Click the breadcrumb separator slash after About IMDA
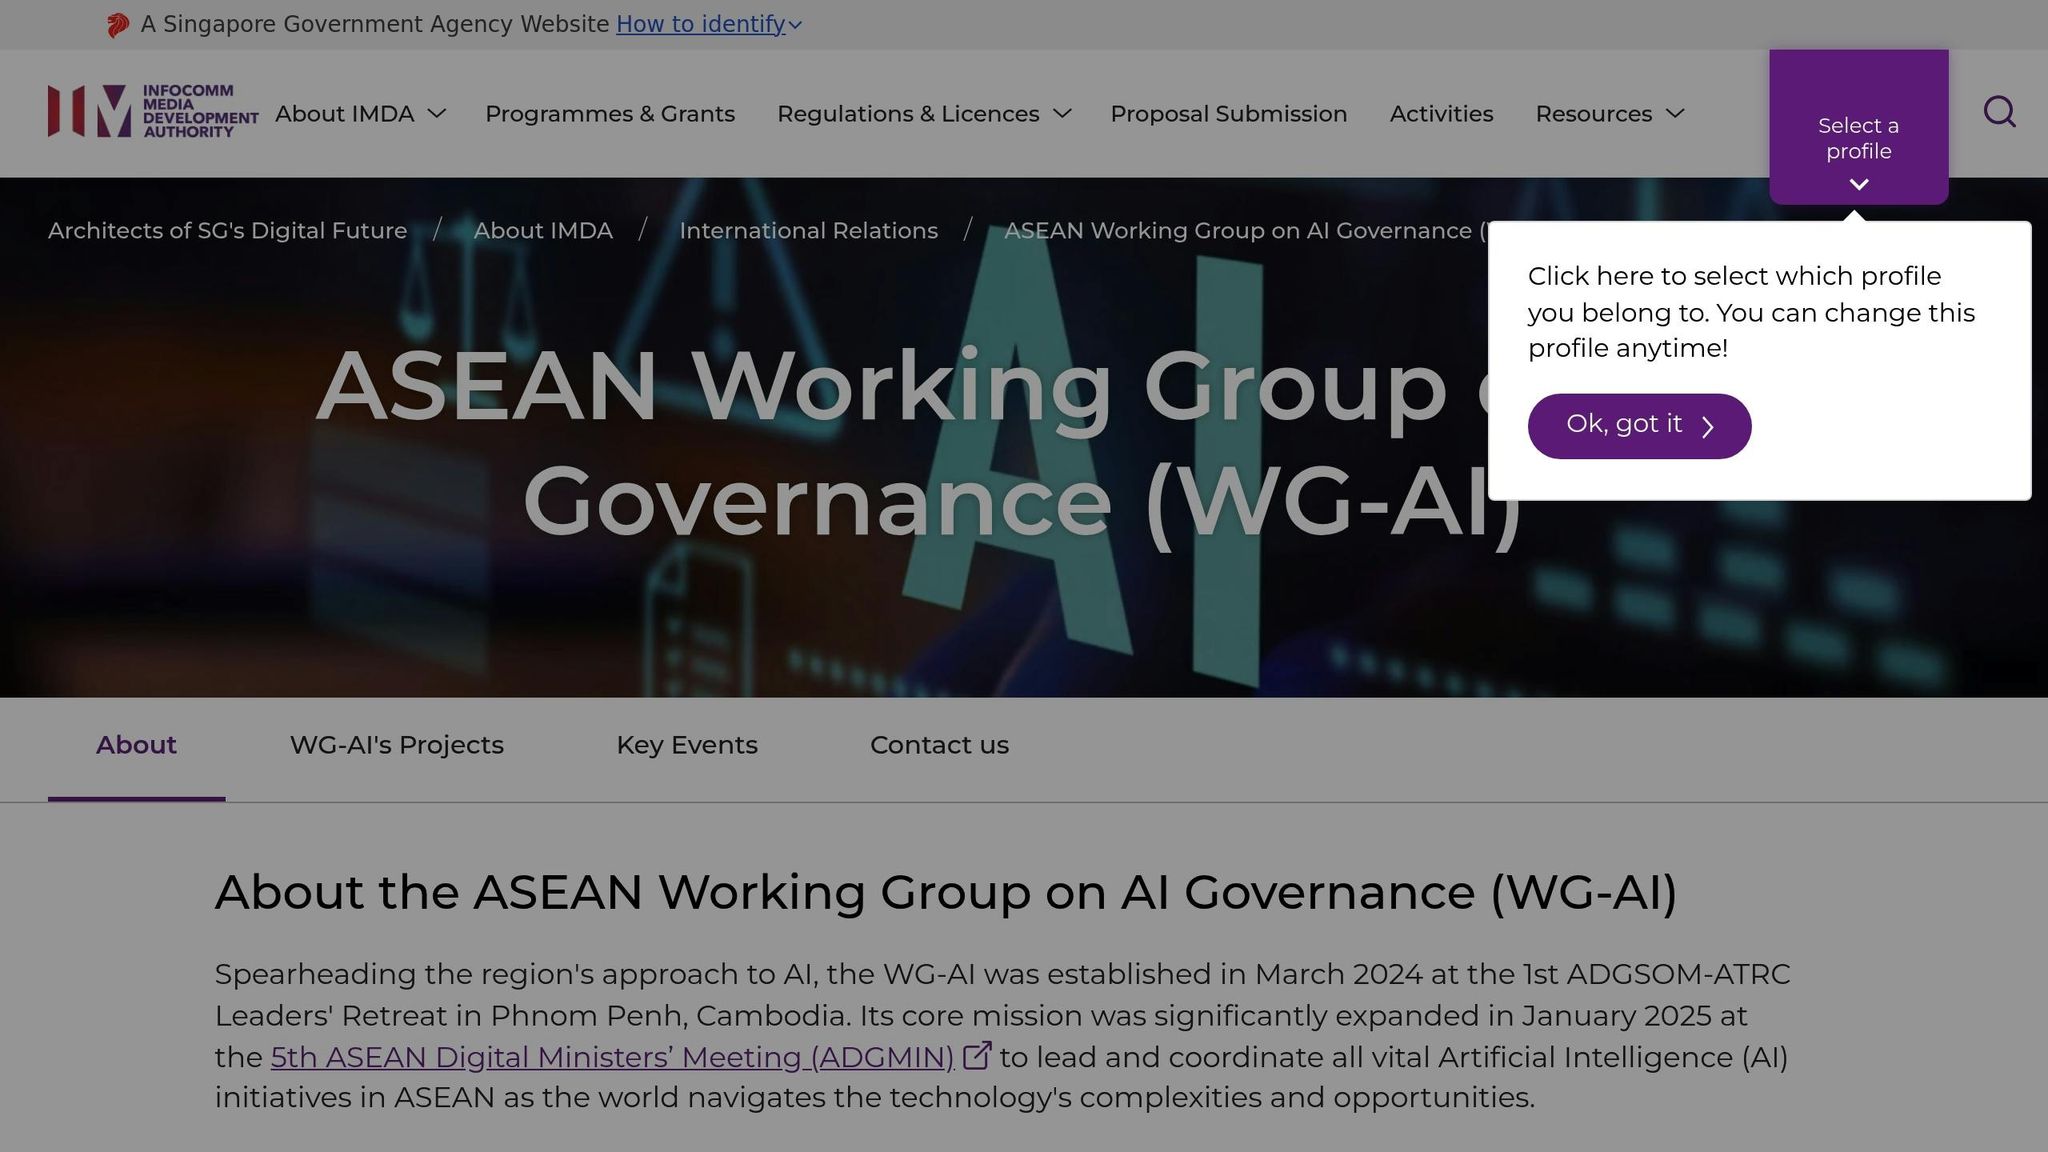 [x=643, y=230]
